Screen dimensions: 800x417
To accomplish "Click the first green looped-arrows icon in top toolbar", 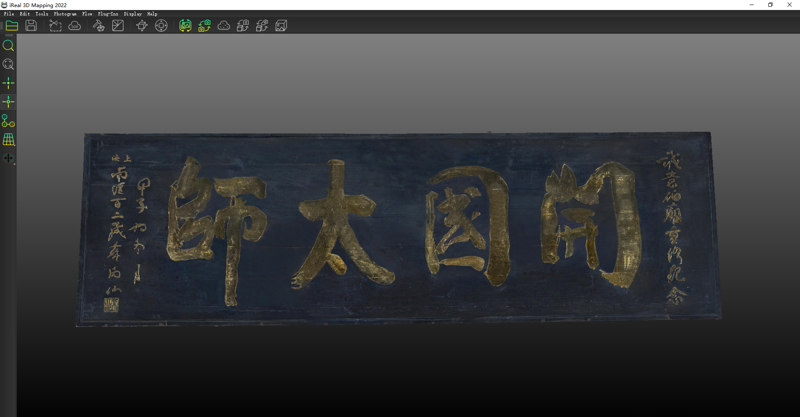I will coord(185,26).
